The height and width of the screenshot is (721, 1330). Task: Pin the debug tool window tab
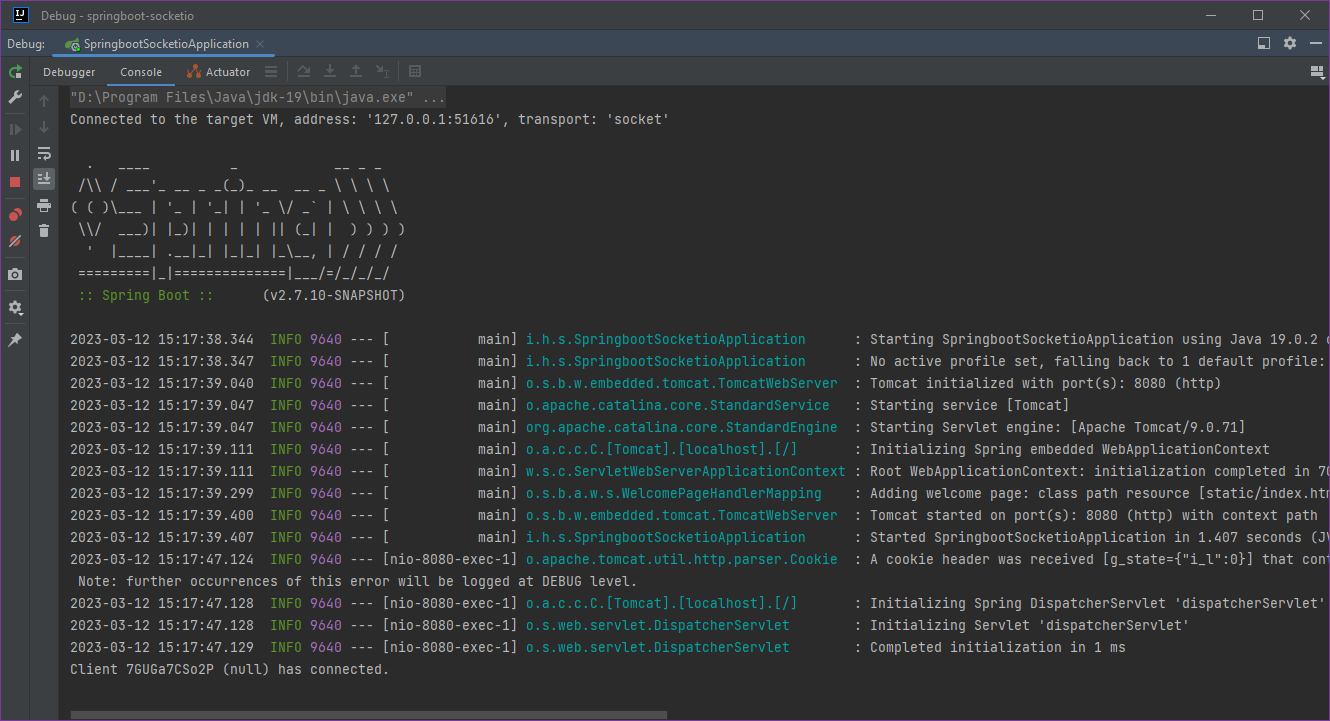point(15,339)
